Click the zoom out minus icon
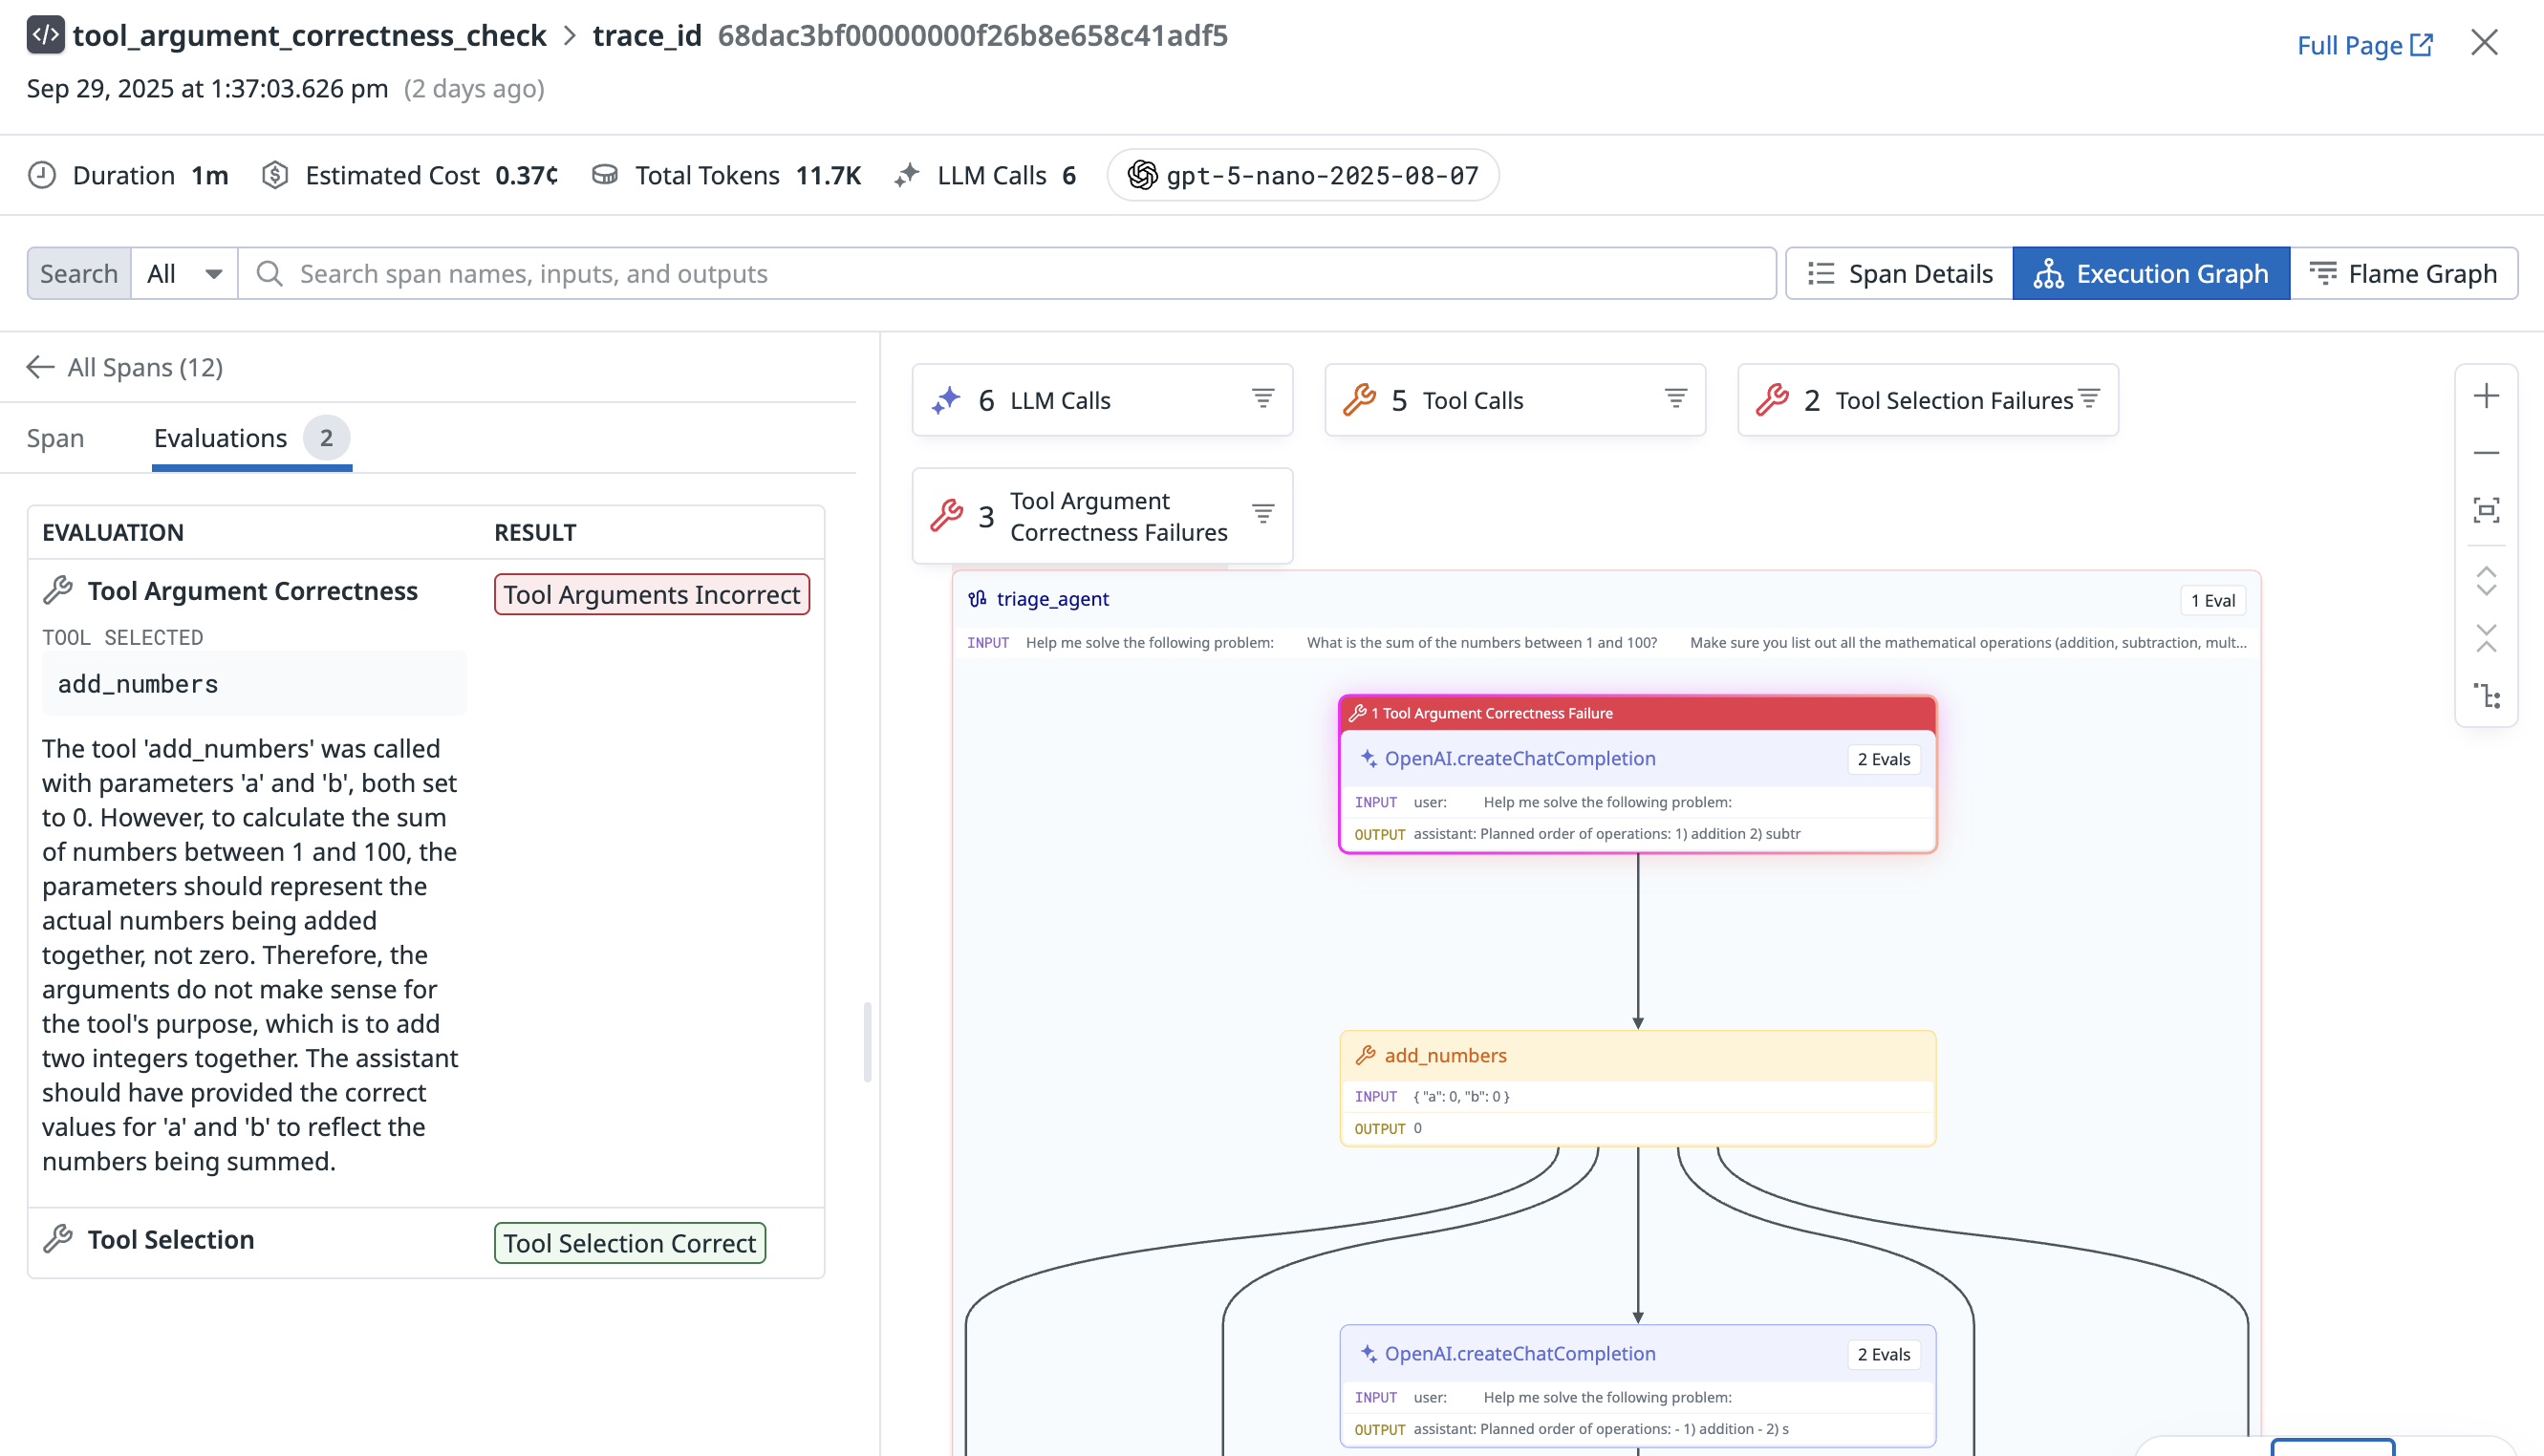Screen dimensions: 2544x1456 point(2486,453)
